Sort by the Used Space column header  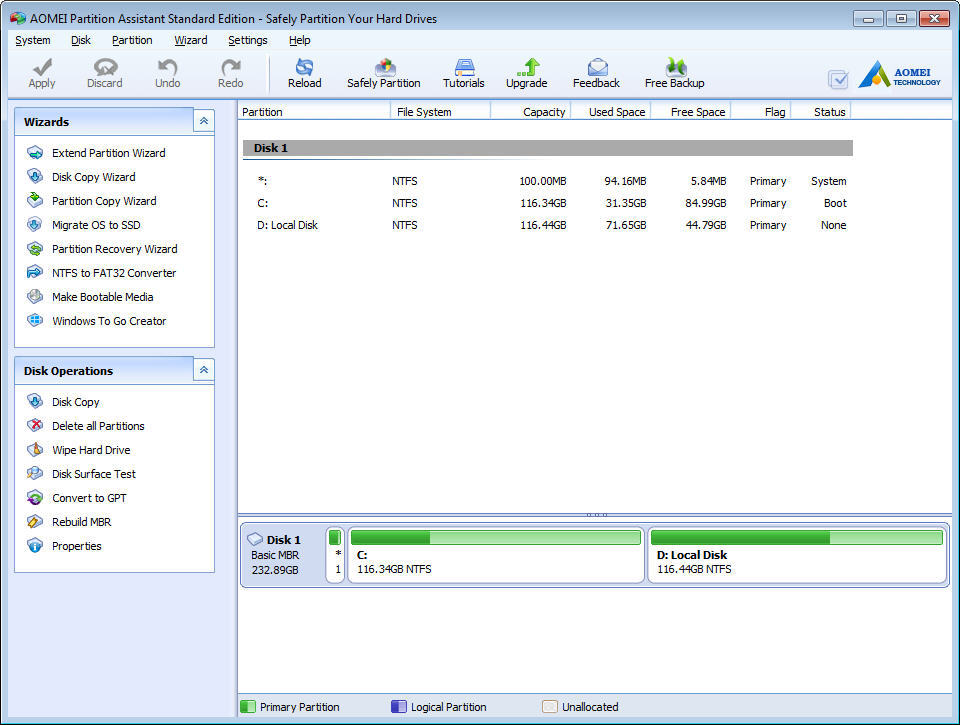click(x=610, y=111)
